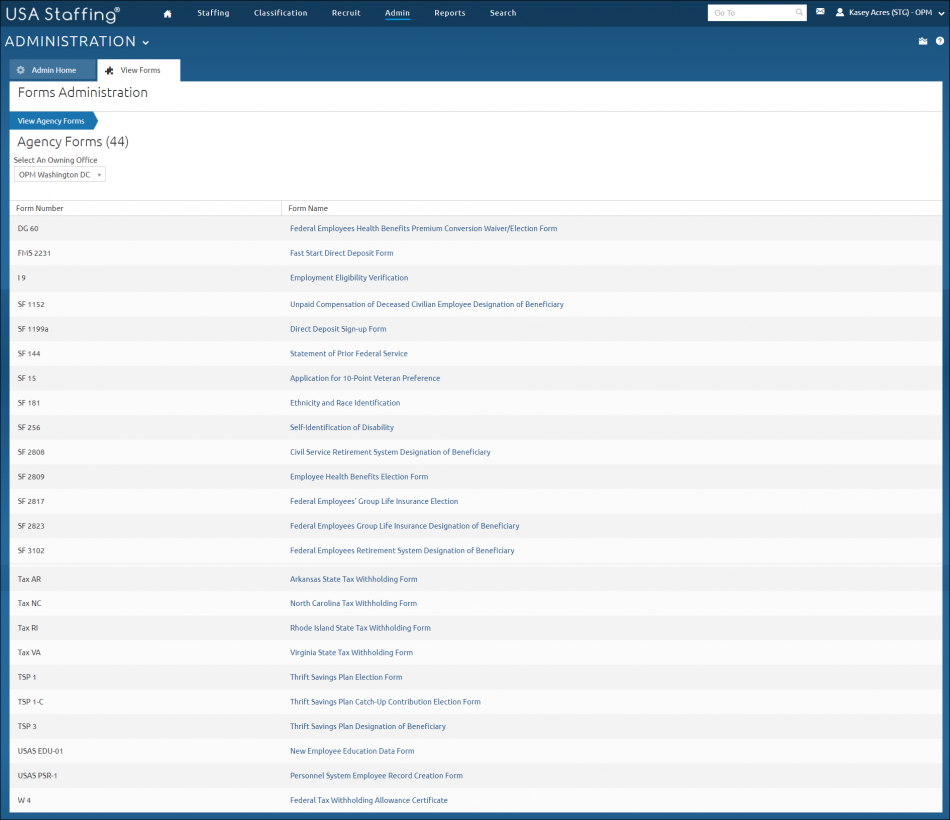Open the Employment Eligibility Verification link

tap(349, 278)
